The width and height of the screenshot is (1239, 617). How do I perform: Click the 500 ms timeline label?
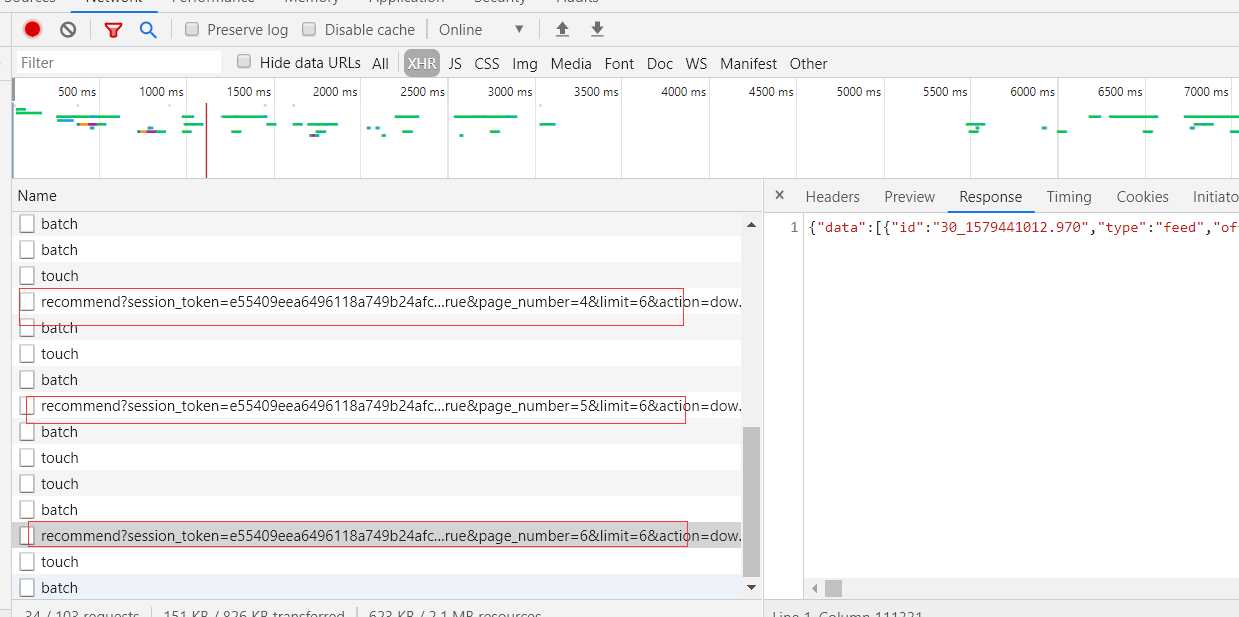coord(77,91)
